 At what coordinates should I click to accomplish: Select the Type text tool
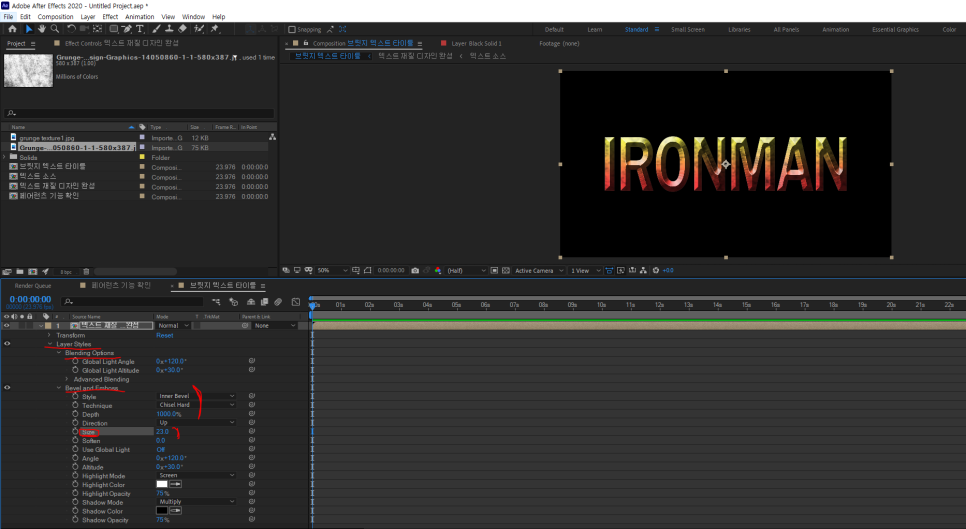[x=140, y=29]
